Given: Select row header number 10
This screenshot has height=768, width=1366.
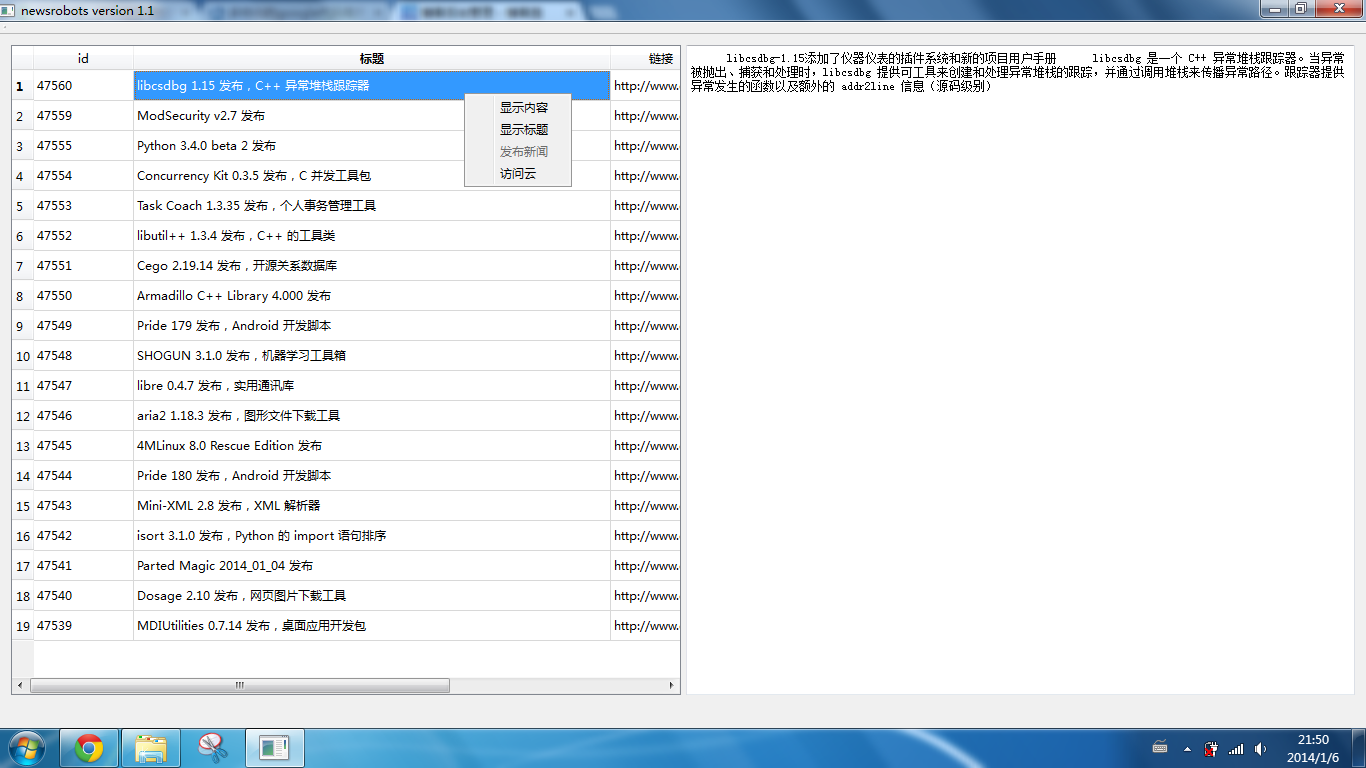Looking at the screenshot, I should coord(22,356).
